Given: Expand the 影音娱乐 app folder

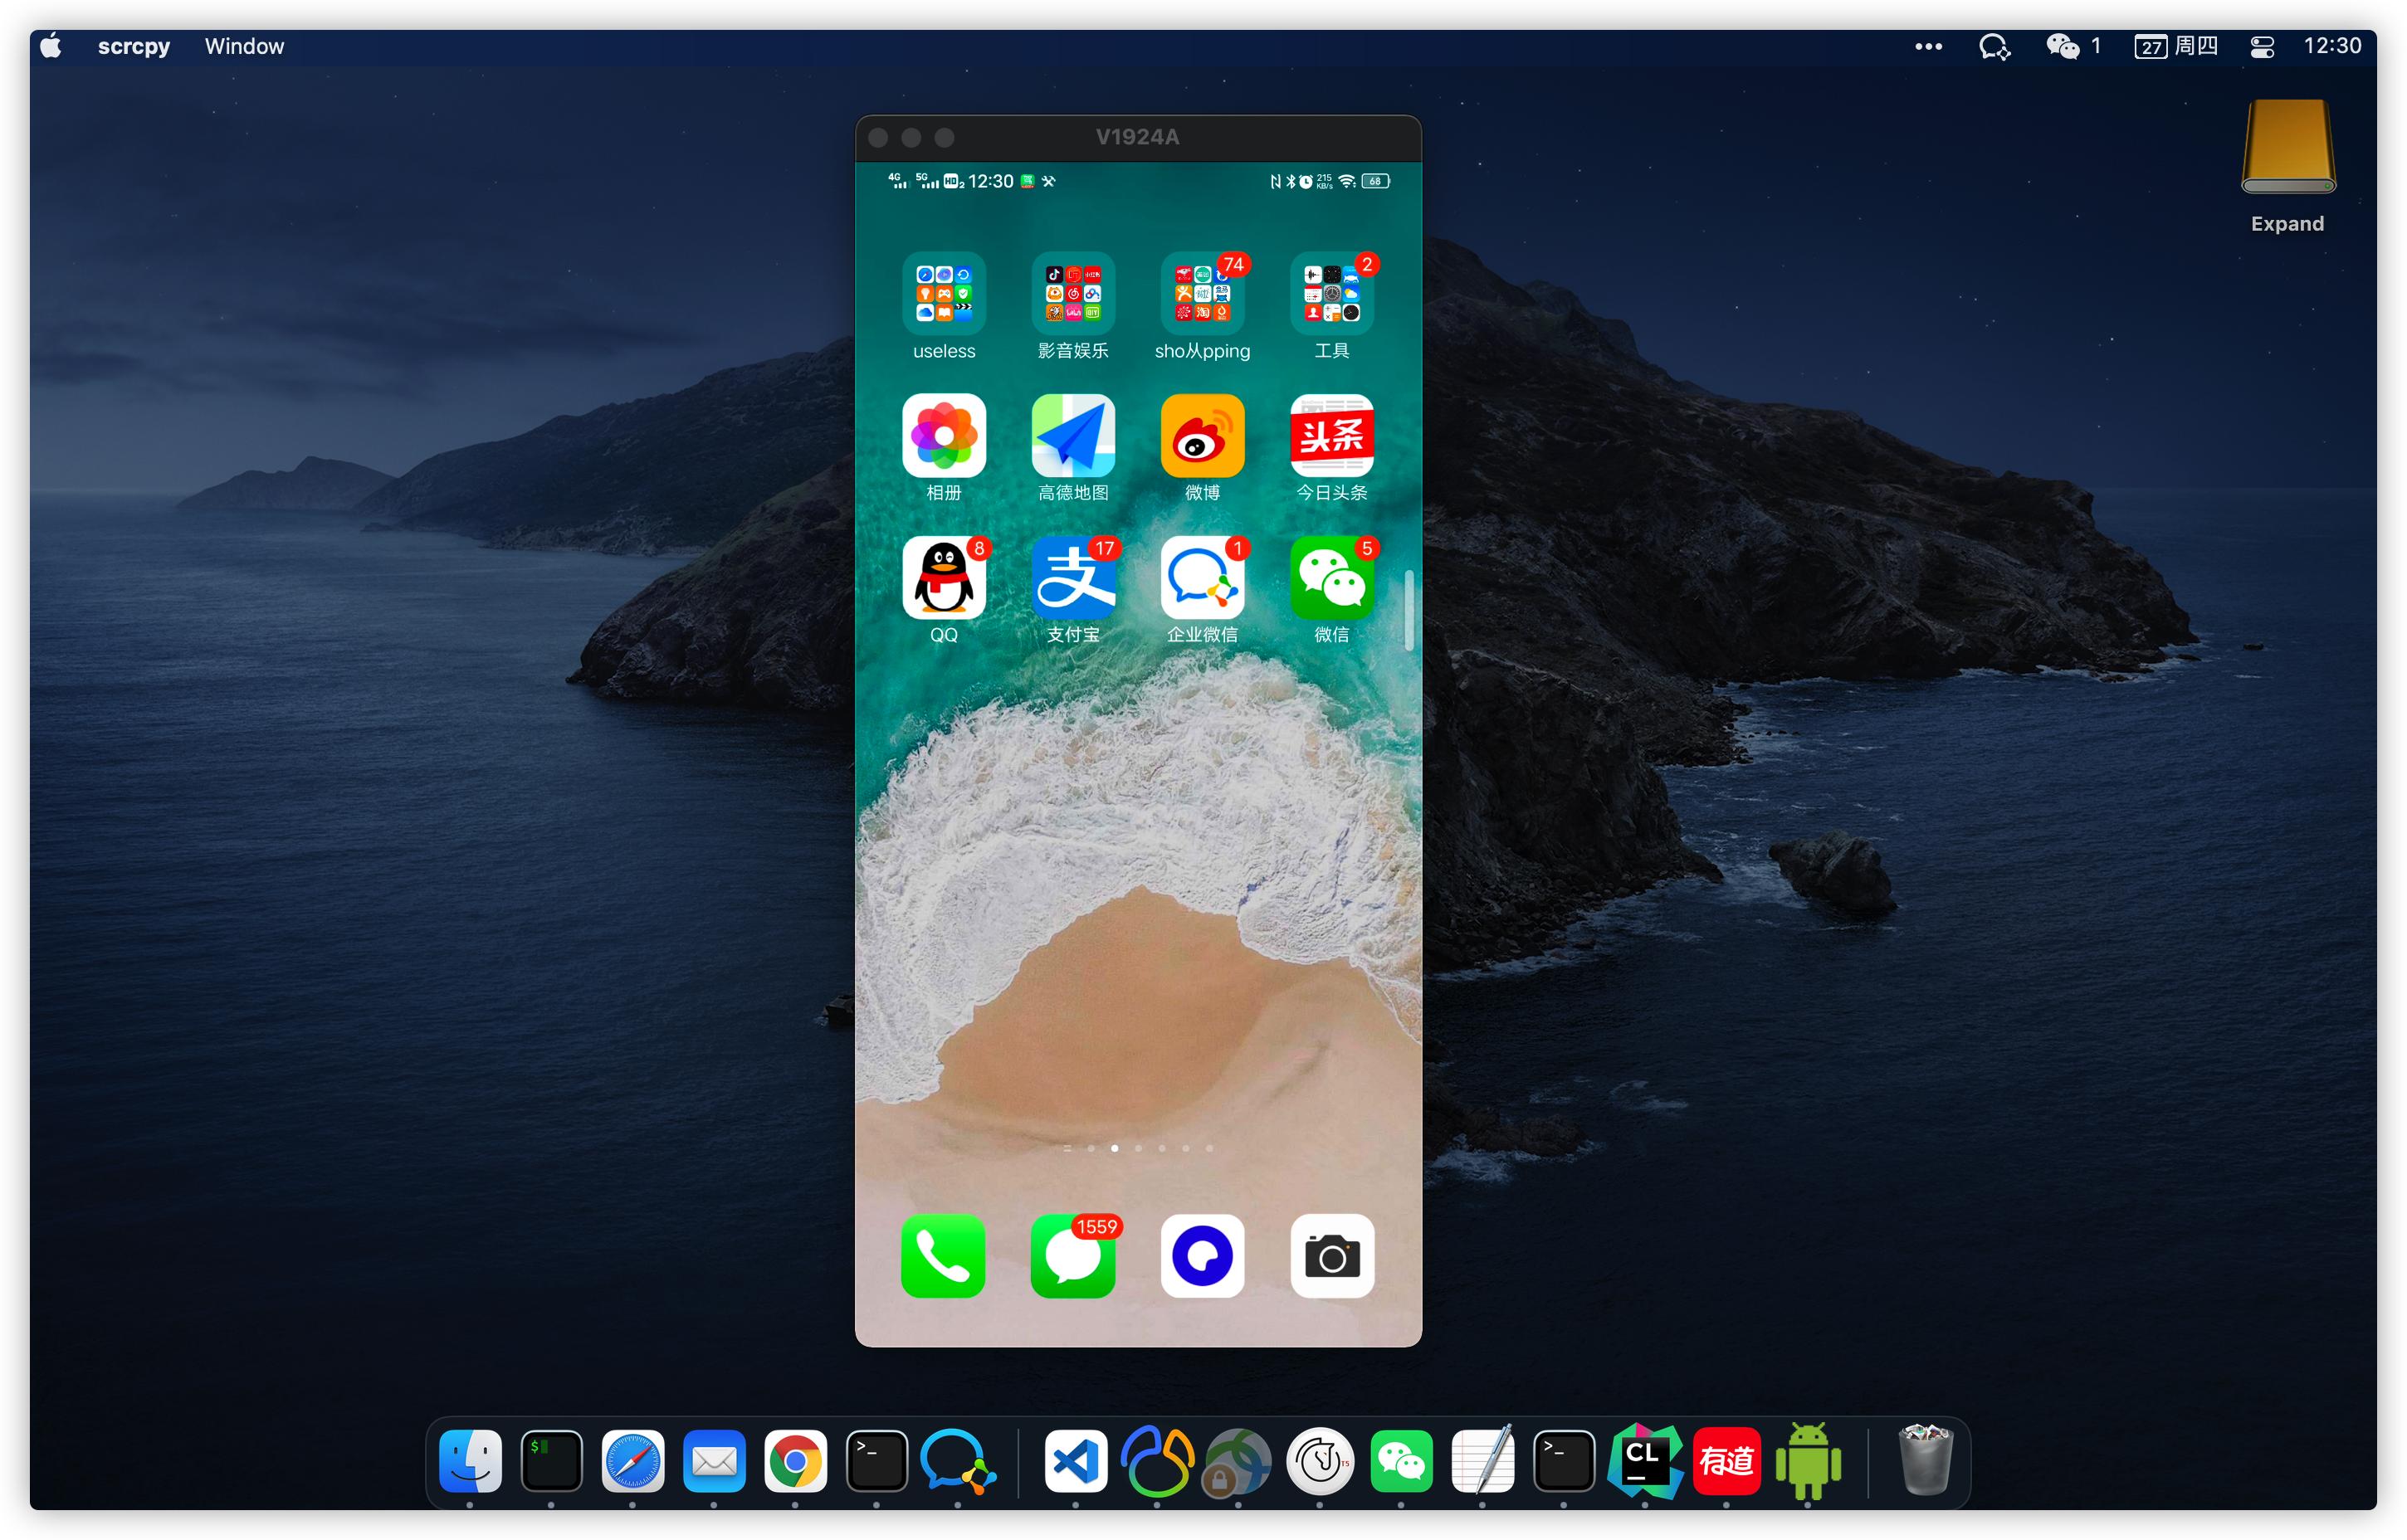Looking at the screenshot, I should click(1073, 294).
